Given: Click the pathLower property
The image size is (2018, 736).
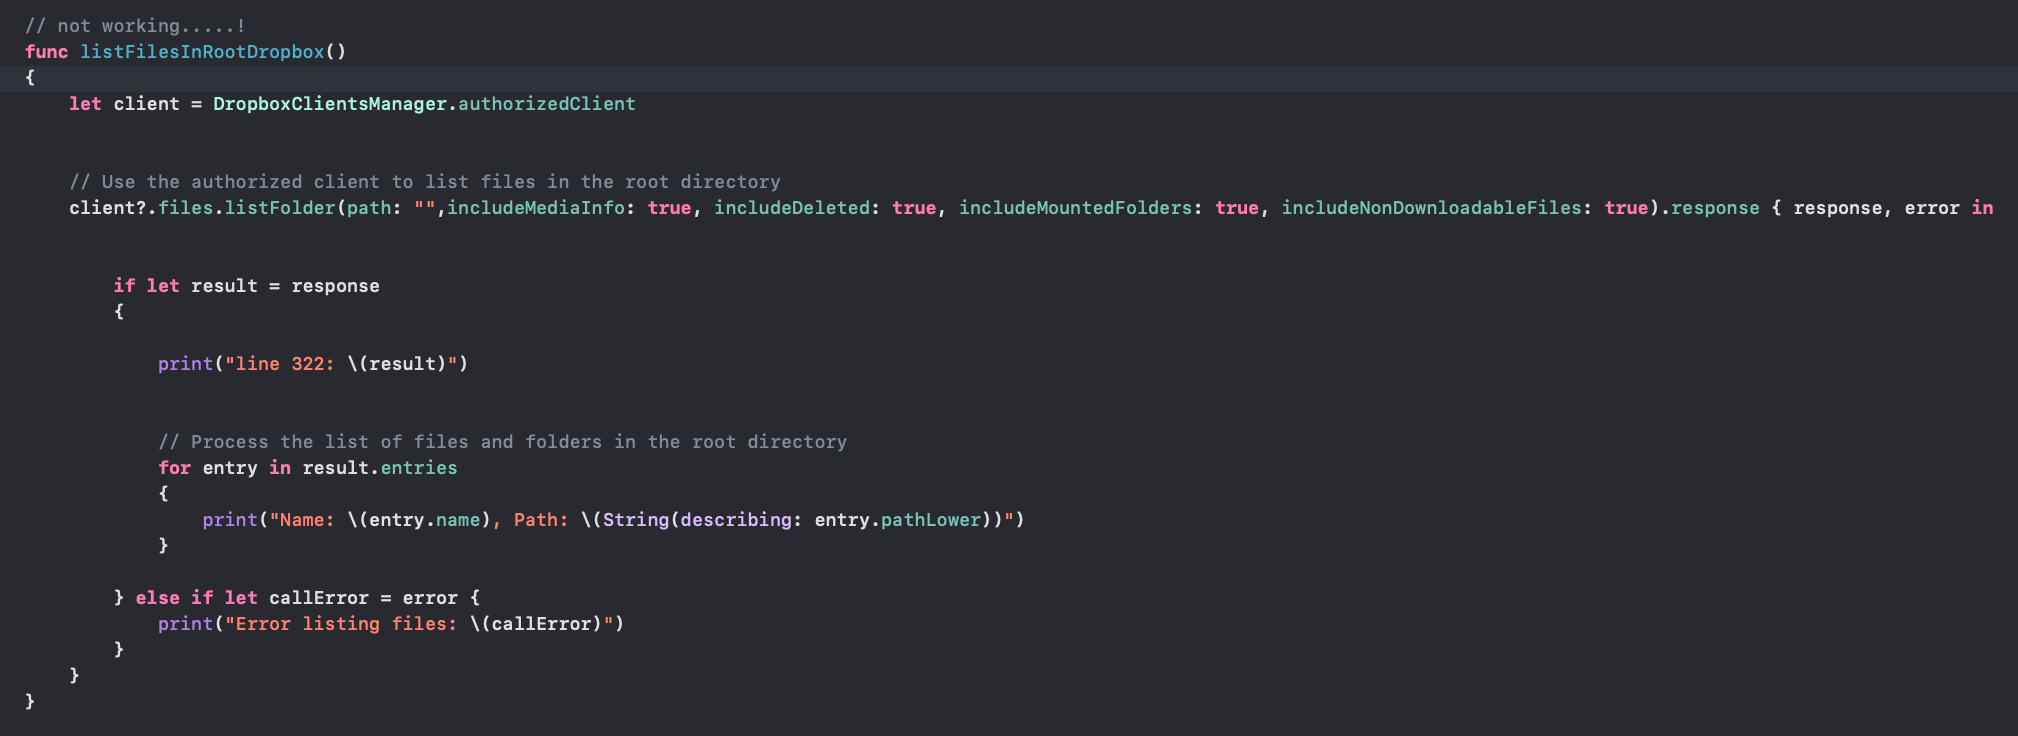Looking at the screenshot, I should 930,520.
